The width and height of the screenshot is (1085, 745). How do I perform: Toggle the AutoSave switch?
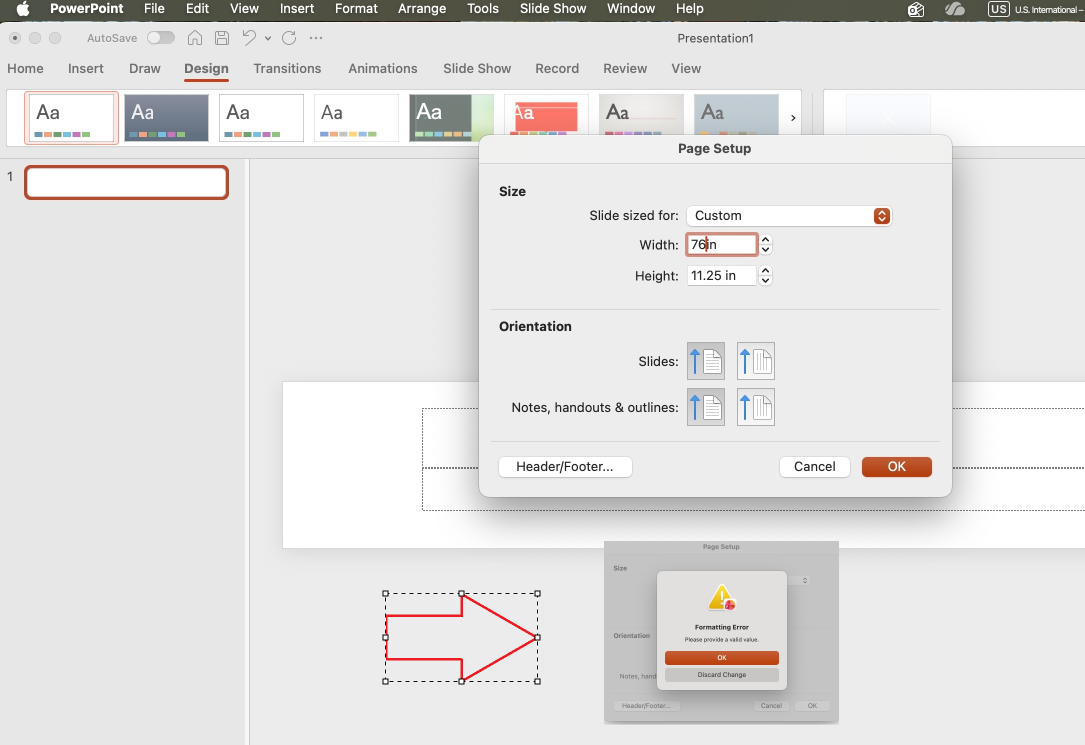pos(161,37)
